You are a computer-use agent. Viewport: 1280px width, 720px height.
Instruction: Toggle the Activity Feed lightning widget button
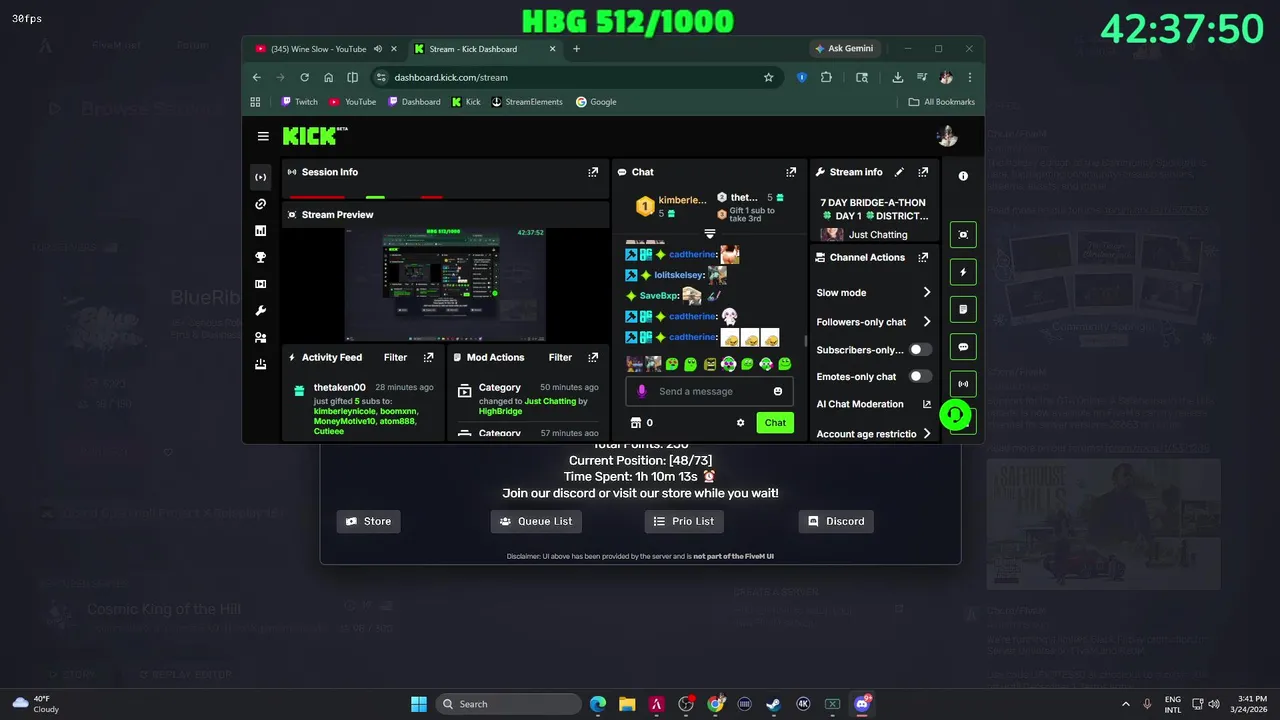[x=963, y=272]
